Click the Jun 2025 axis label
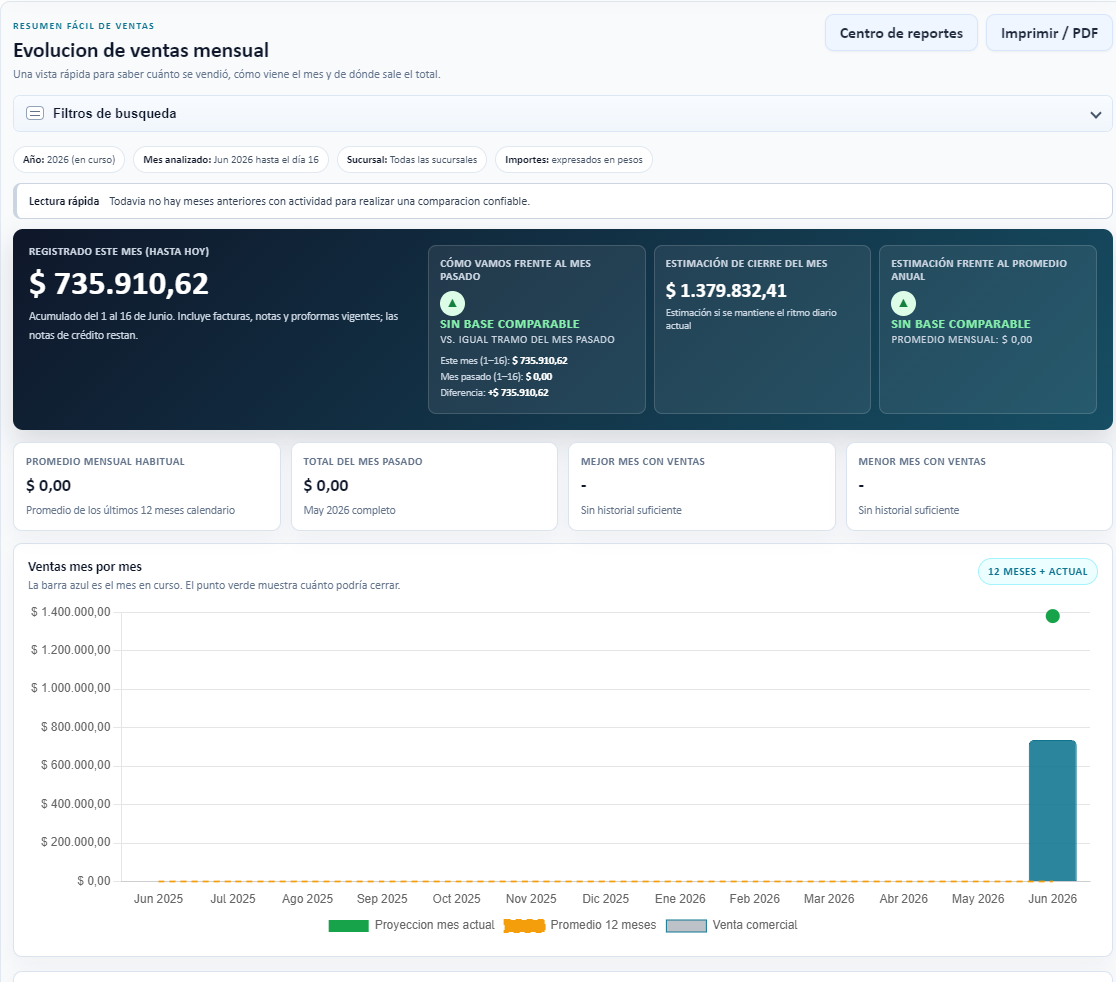This screenshot has height=982, width=1116. point(158,899)
